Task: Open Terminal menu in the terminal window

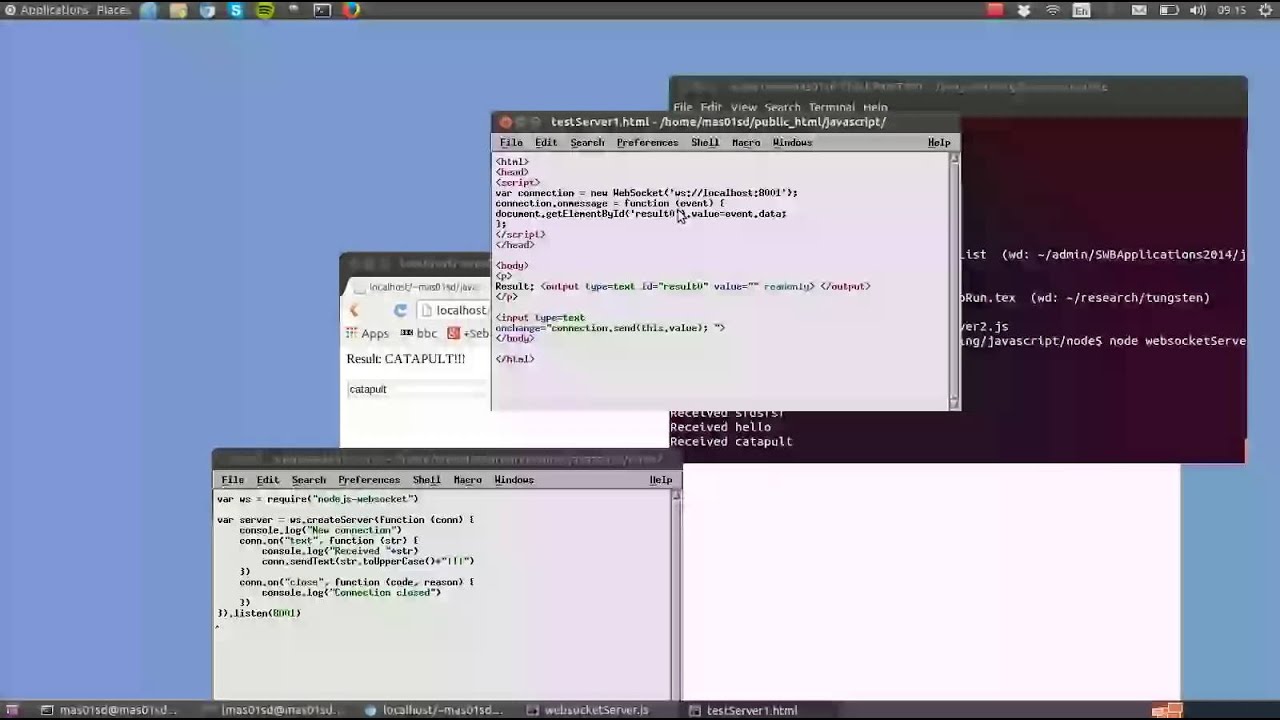Action: (832, 107)
